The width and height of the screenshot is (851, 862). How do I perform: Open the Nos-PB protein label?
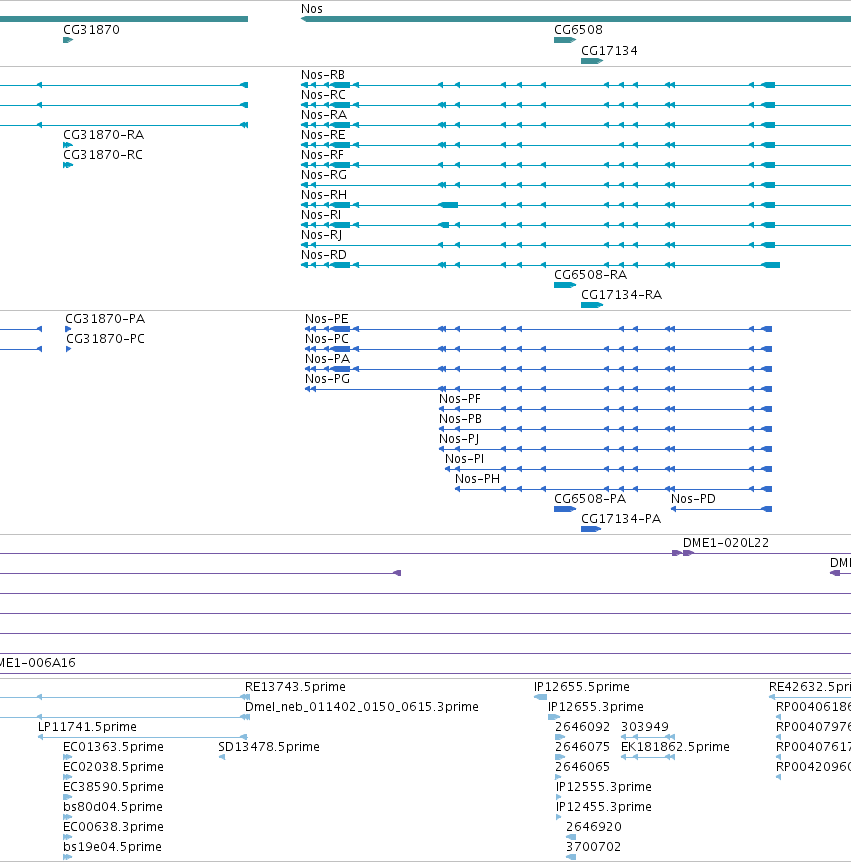point(460,419)
